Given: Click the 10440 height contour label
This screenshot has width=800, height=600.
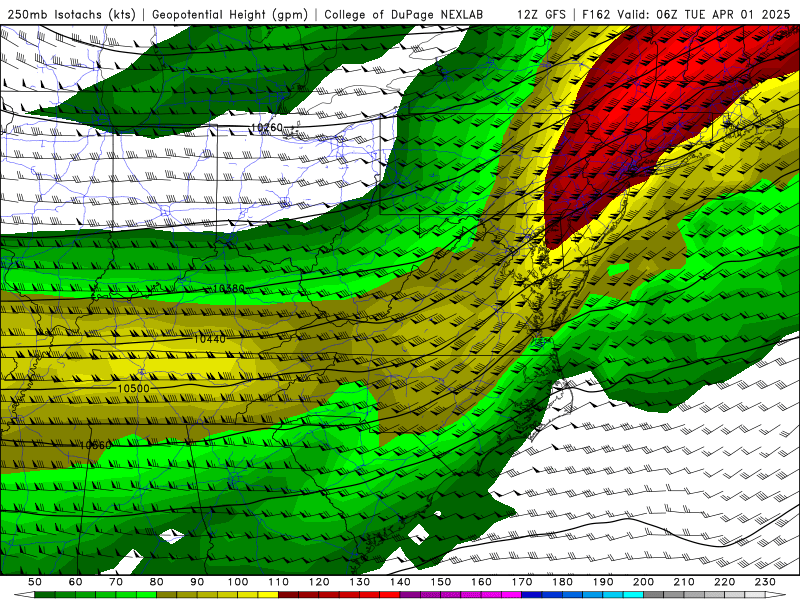Looking at the screenshot, I should pyautogui.click(x=210, y=339).
